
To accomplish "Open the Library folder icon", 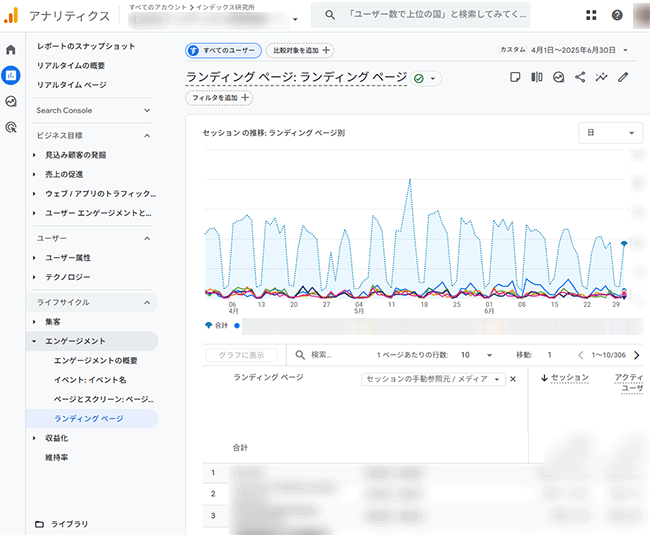I will click(39, 524).
